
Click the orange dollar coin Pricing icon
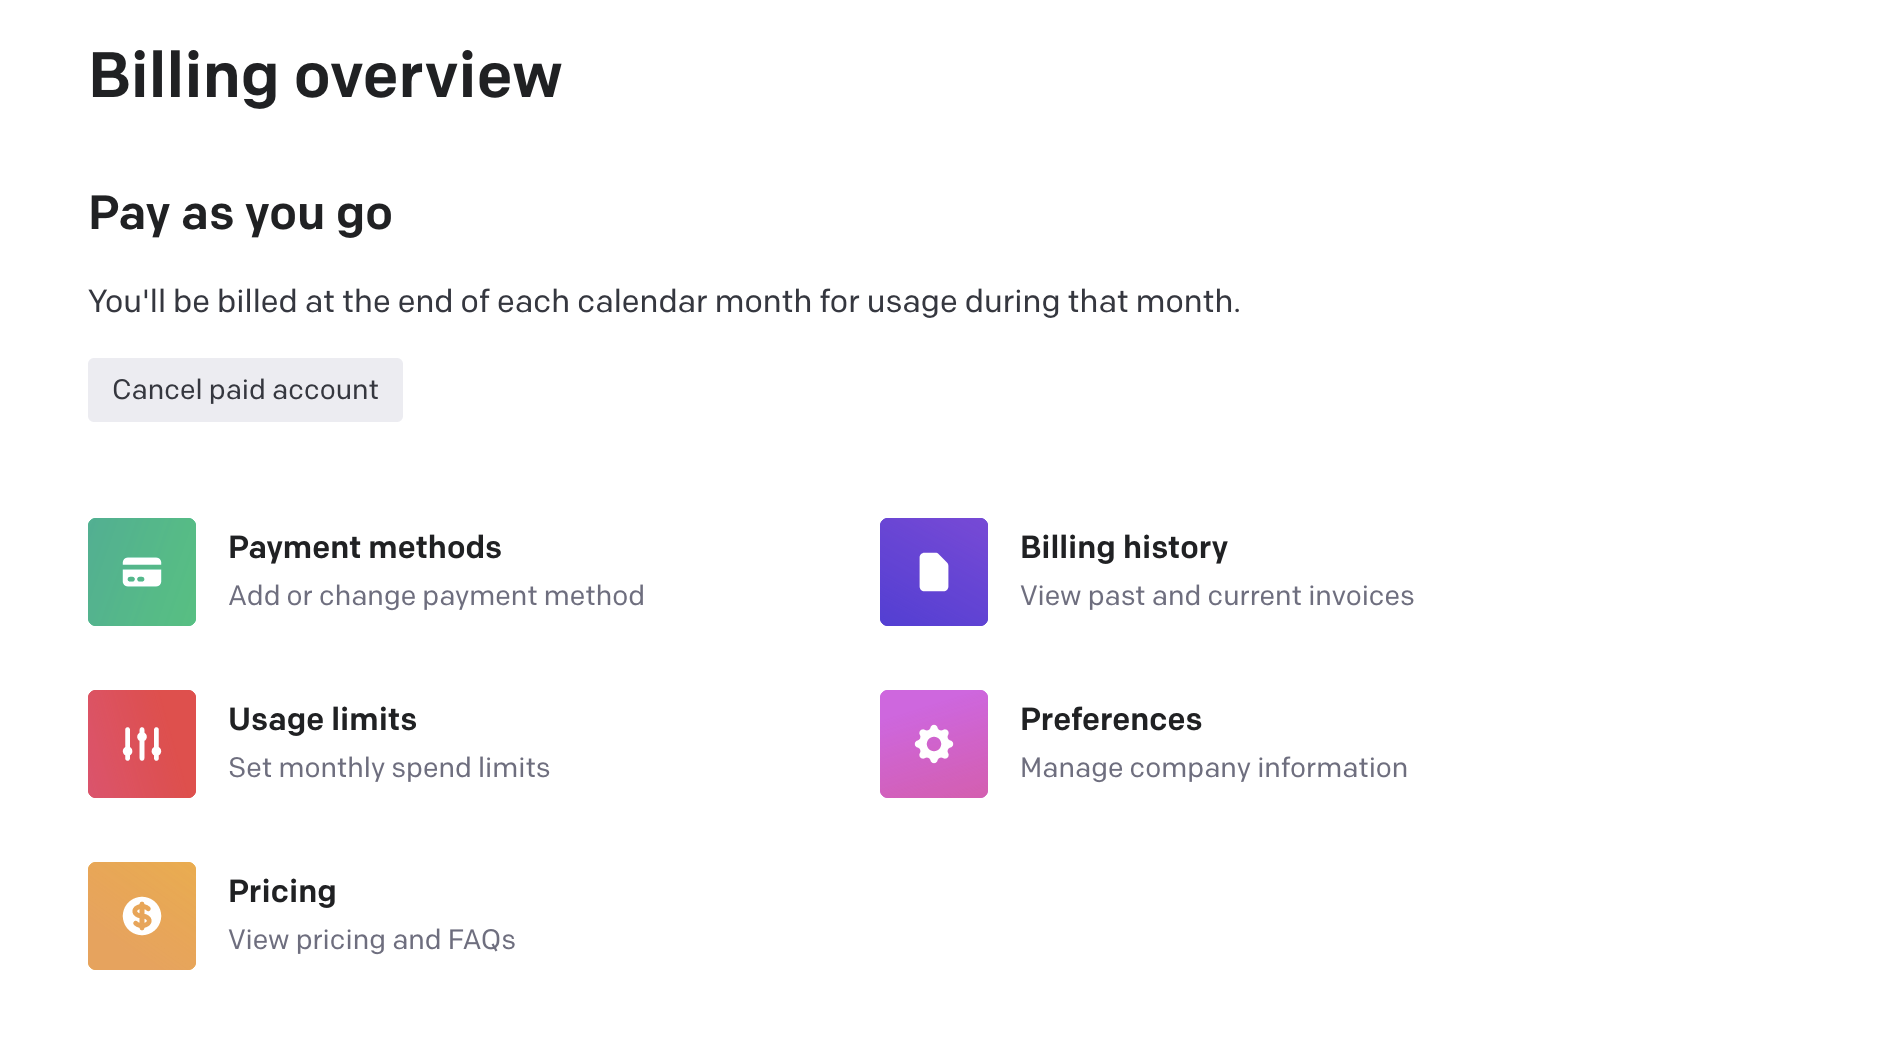click(x=142, y=916)
